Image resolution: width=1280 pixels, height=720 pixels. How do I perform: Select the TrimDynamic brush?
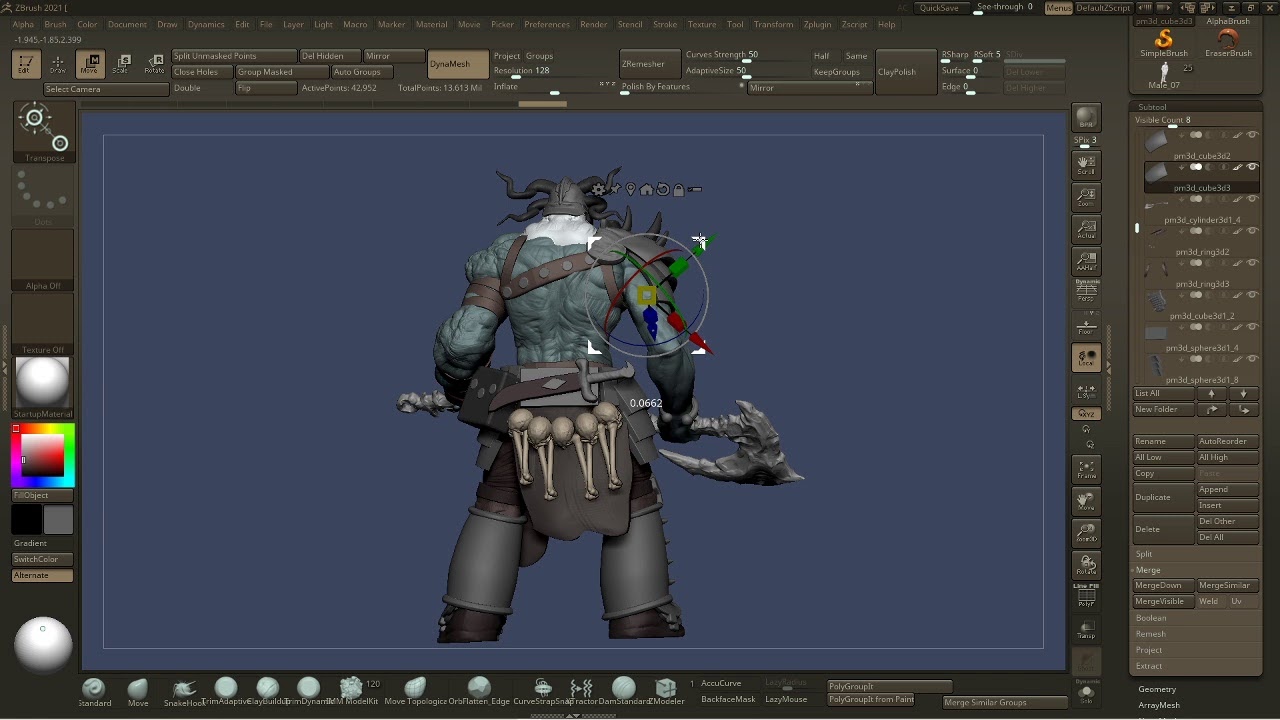(x=309, y=691)
